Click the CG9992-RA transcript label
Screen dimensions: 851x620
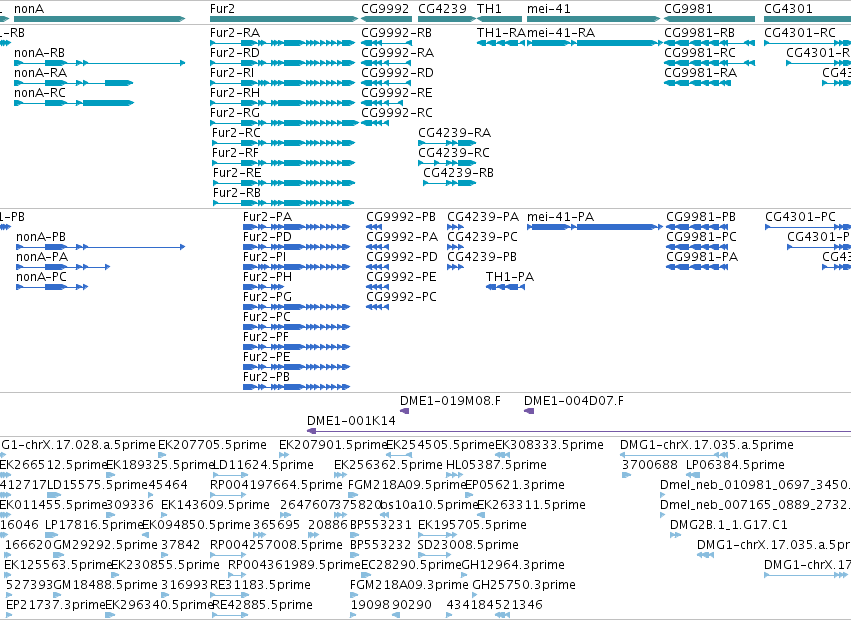point(398,53)
